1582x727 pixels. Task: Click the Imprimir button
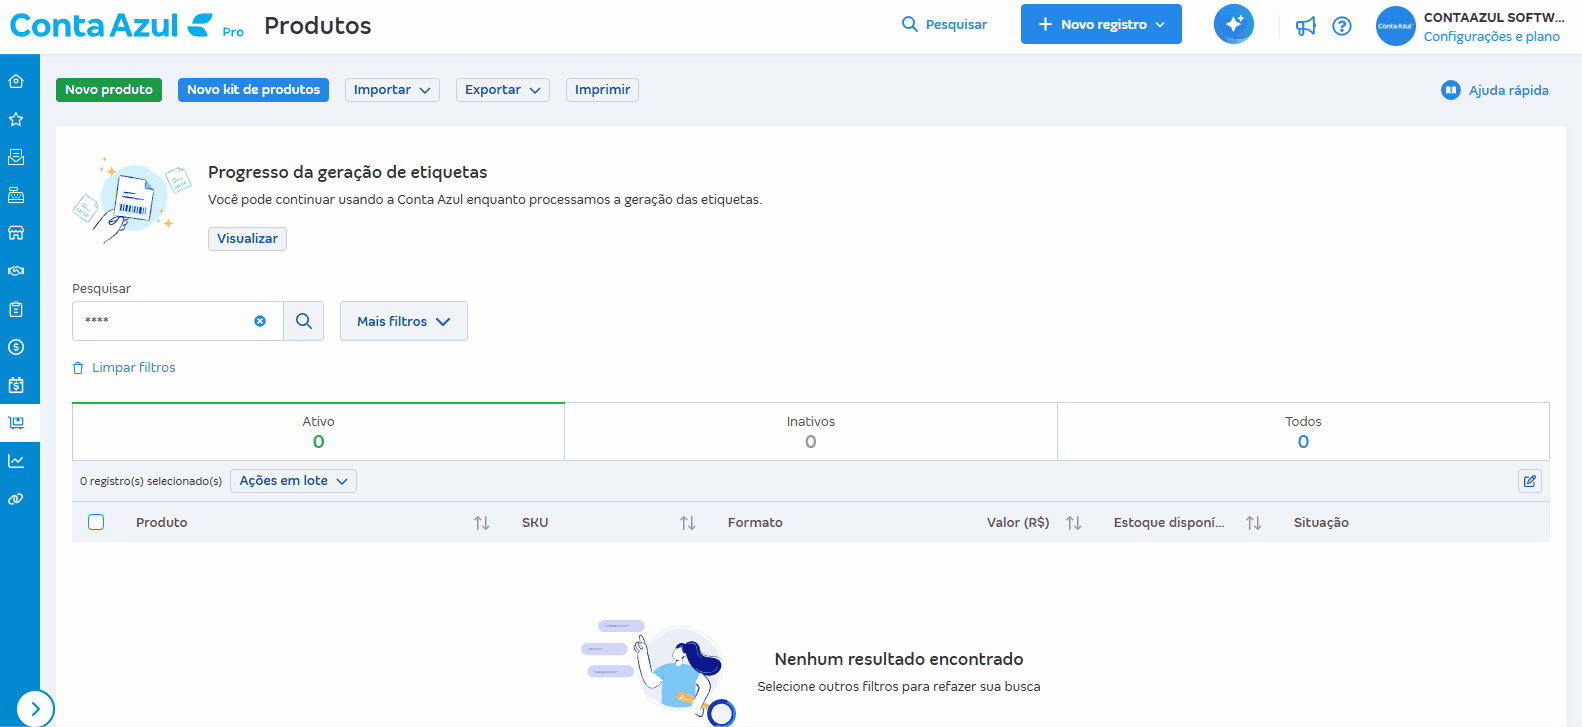tap(602, 90)
